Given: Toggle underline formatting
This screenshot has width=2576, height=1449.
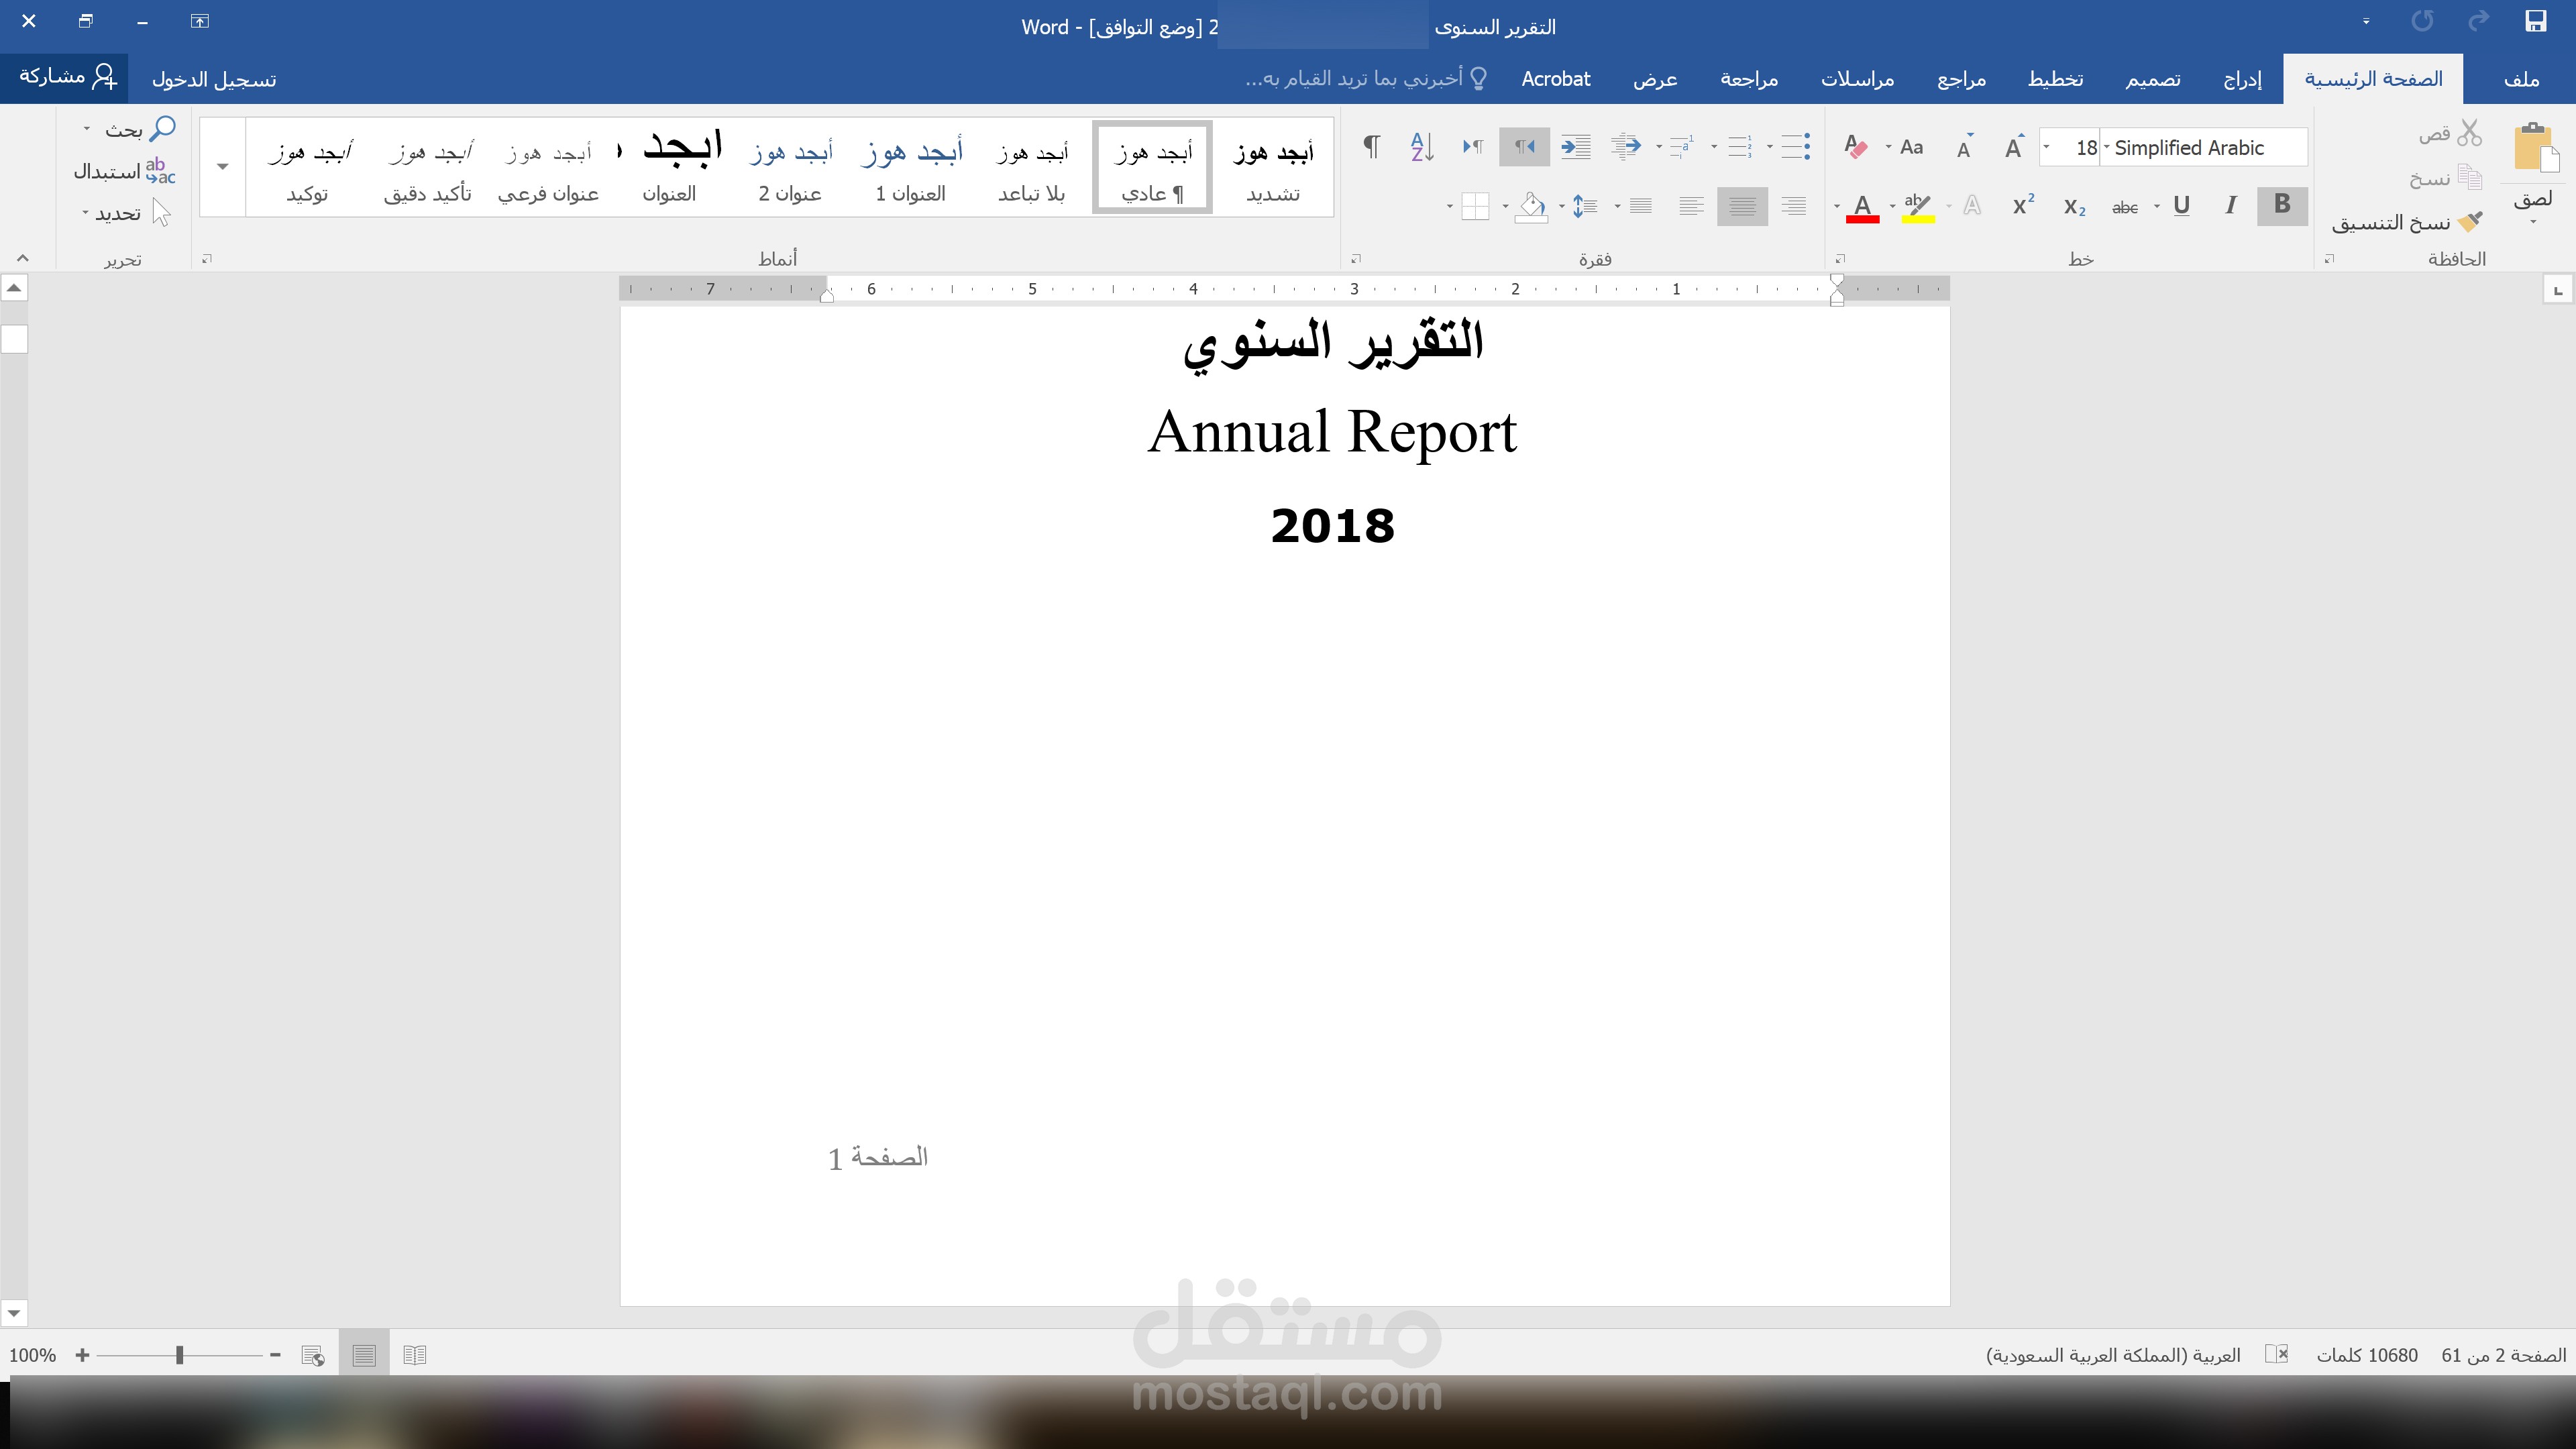Looking at the screenshot, I should point(2181,205).
